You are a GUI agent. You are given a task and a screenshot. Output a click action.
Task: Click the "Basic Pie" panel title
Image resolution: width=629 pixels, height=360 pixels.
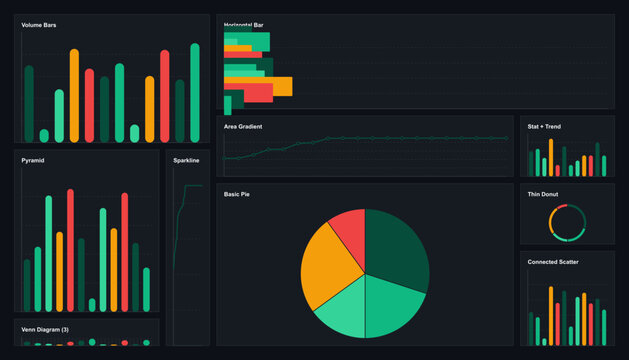pyautogui.click(x=237, y=194)
